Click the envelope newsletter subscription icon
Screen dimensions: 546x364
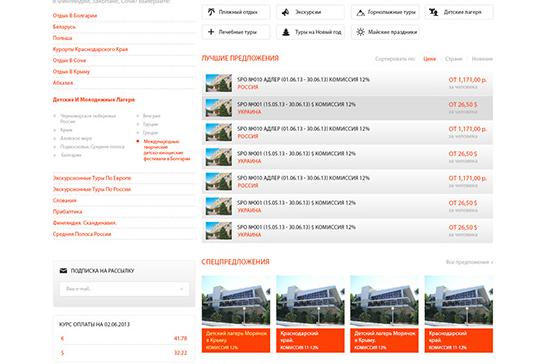pyautogui.click(x=63, y=271)
